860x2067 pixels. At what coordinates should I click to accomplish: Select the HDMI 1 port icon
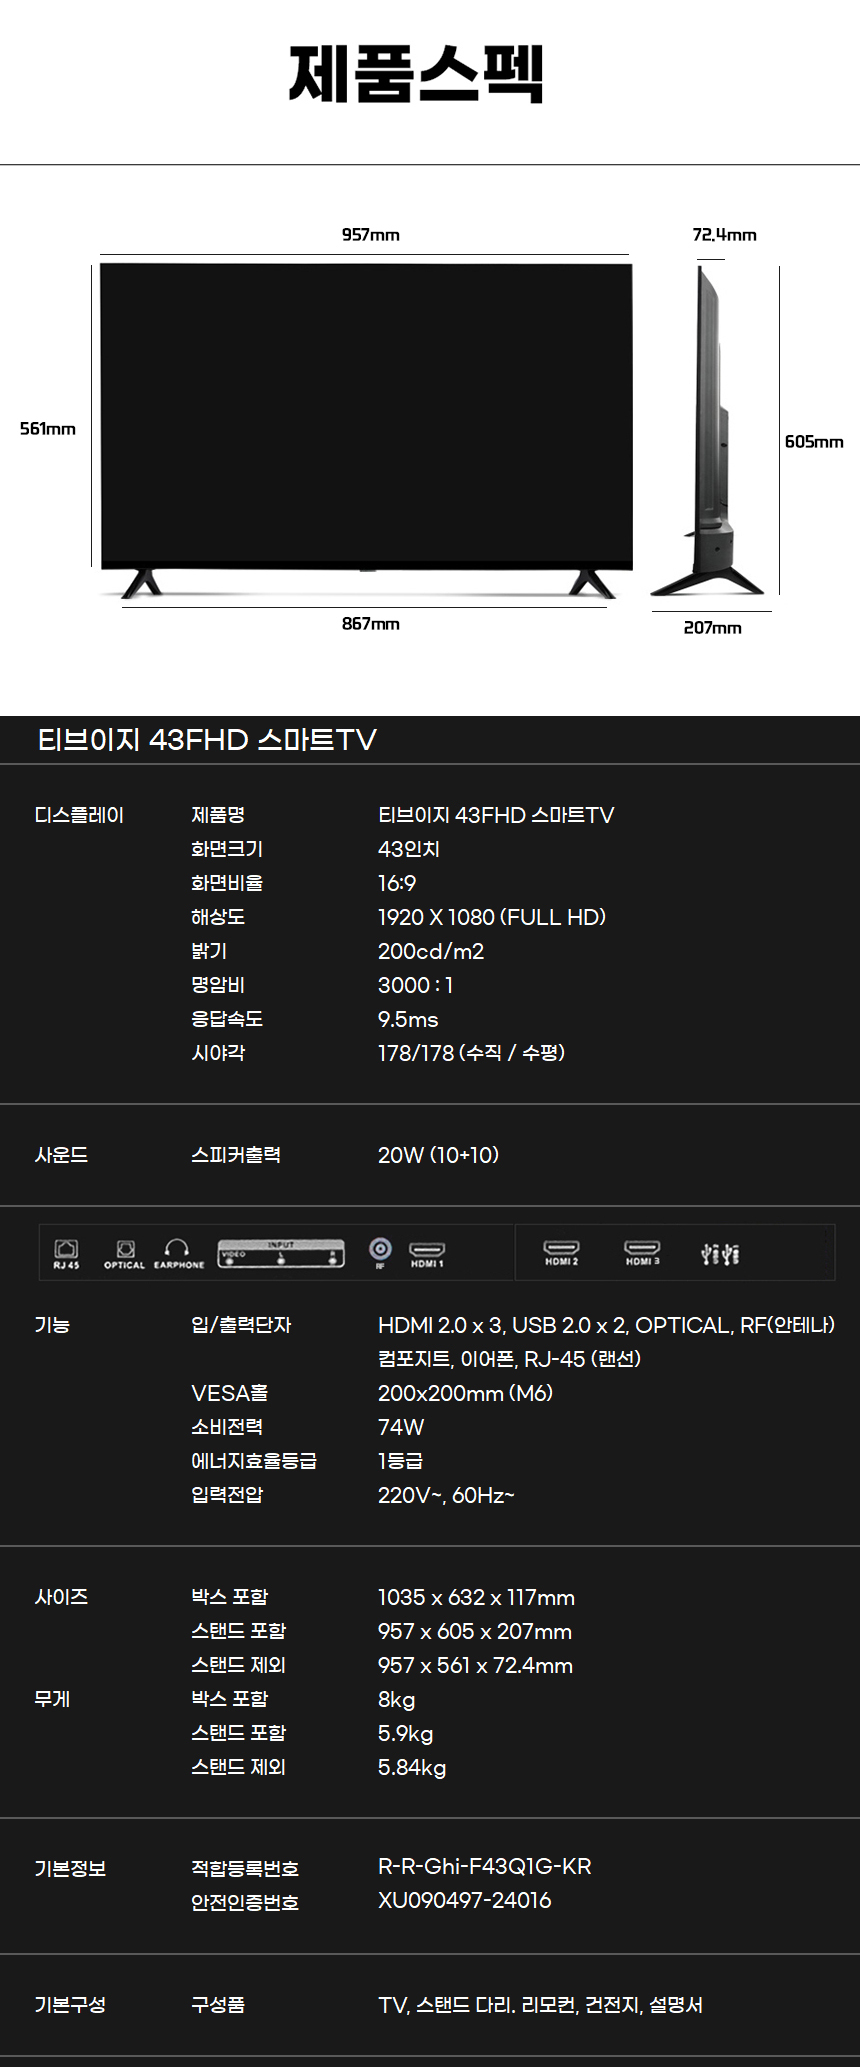[x=427, y=1251]
